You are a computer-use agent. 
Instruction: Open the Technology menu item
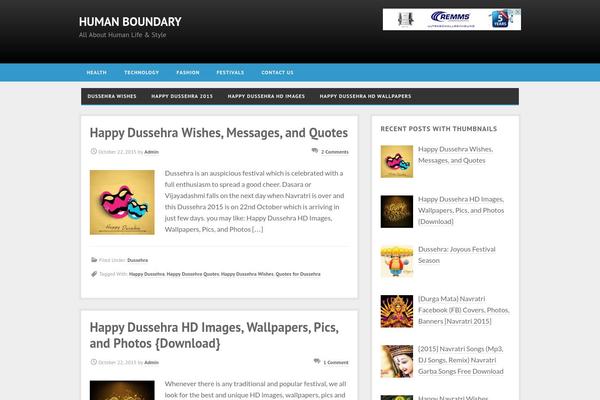[x=141, y=72]
